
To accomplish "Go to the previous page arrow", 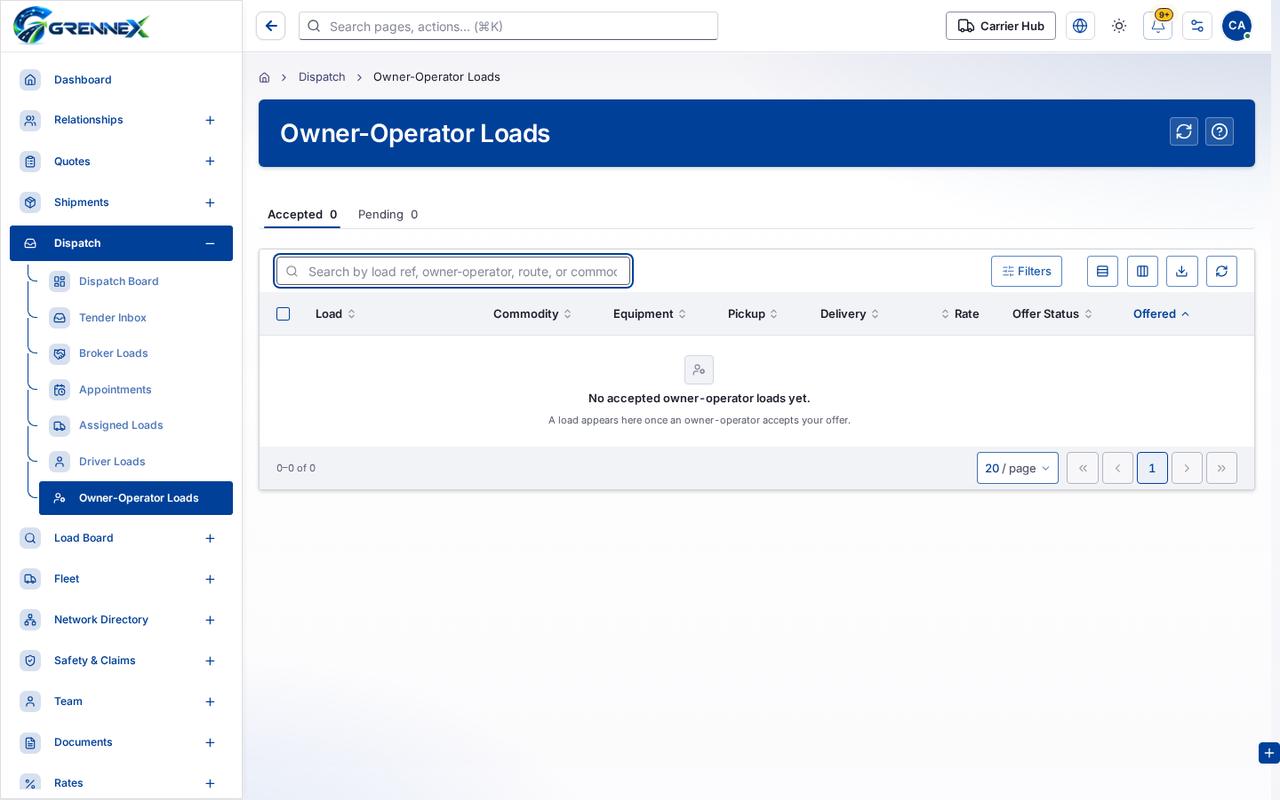I will coord(1117,468).
